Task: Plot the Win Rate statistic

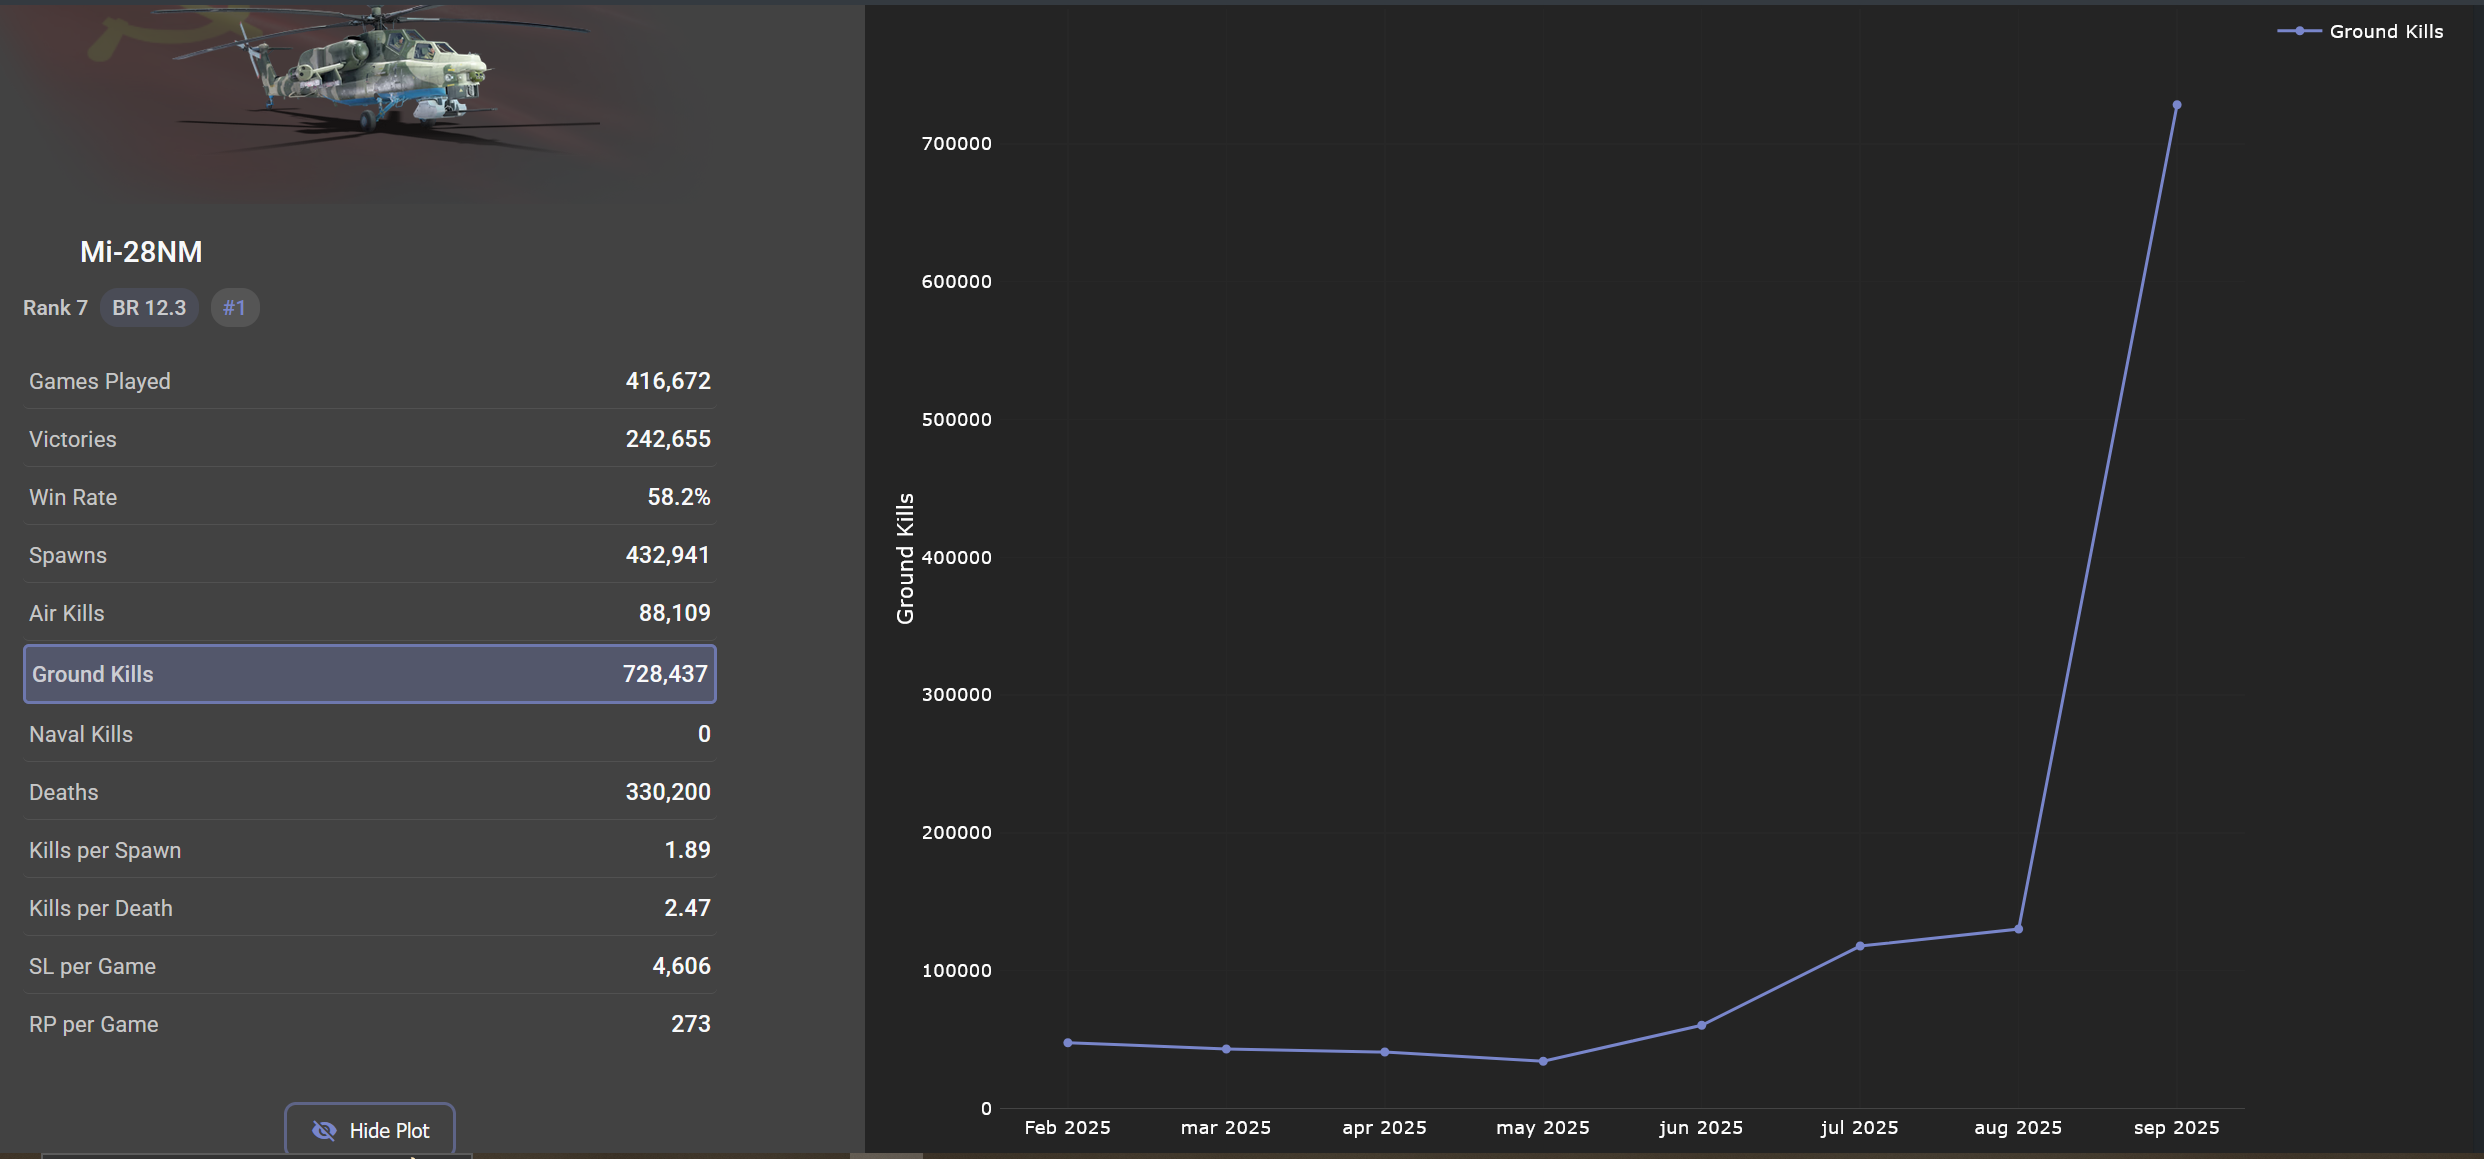Action: click(369, 497)
